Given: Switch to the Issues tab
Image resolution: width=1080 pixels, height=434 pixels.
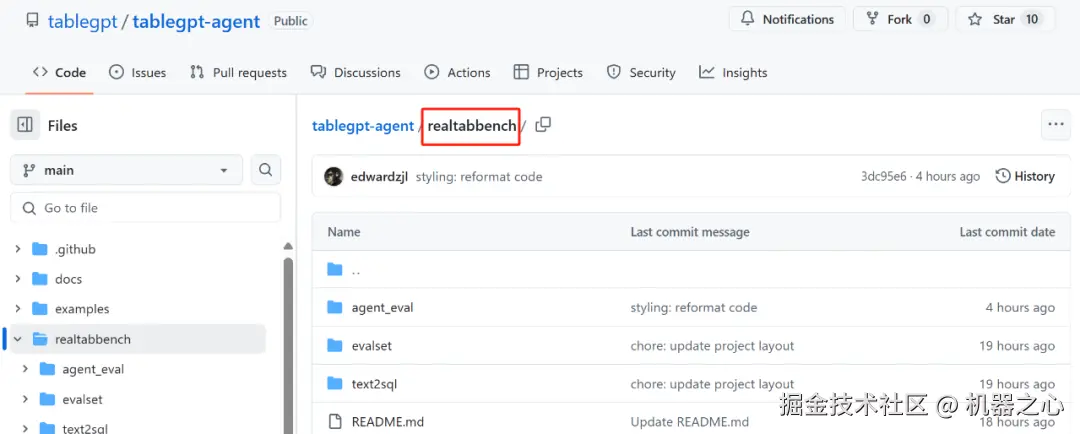Looking at the screenshot, I should [x=137, y=72].
